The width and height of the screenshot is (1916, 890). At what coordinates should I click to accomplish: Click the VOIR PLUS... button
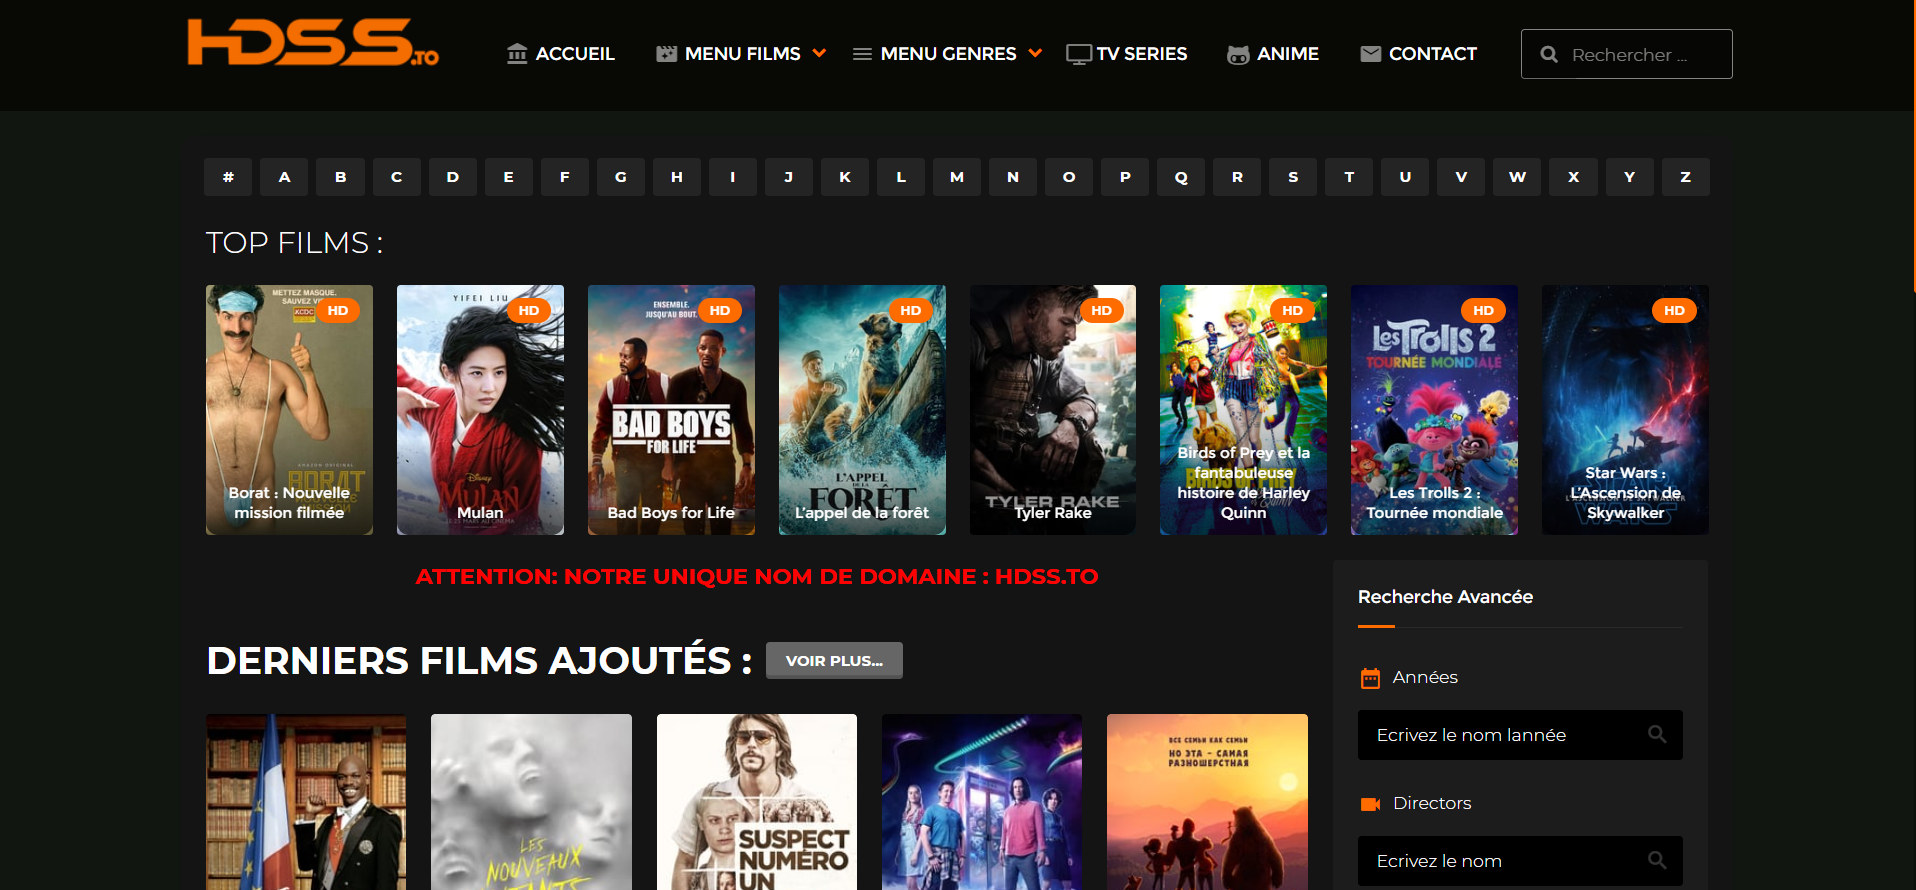tap(834, 661)
